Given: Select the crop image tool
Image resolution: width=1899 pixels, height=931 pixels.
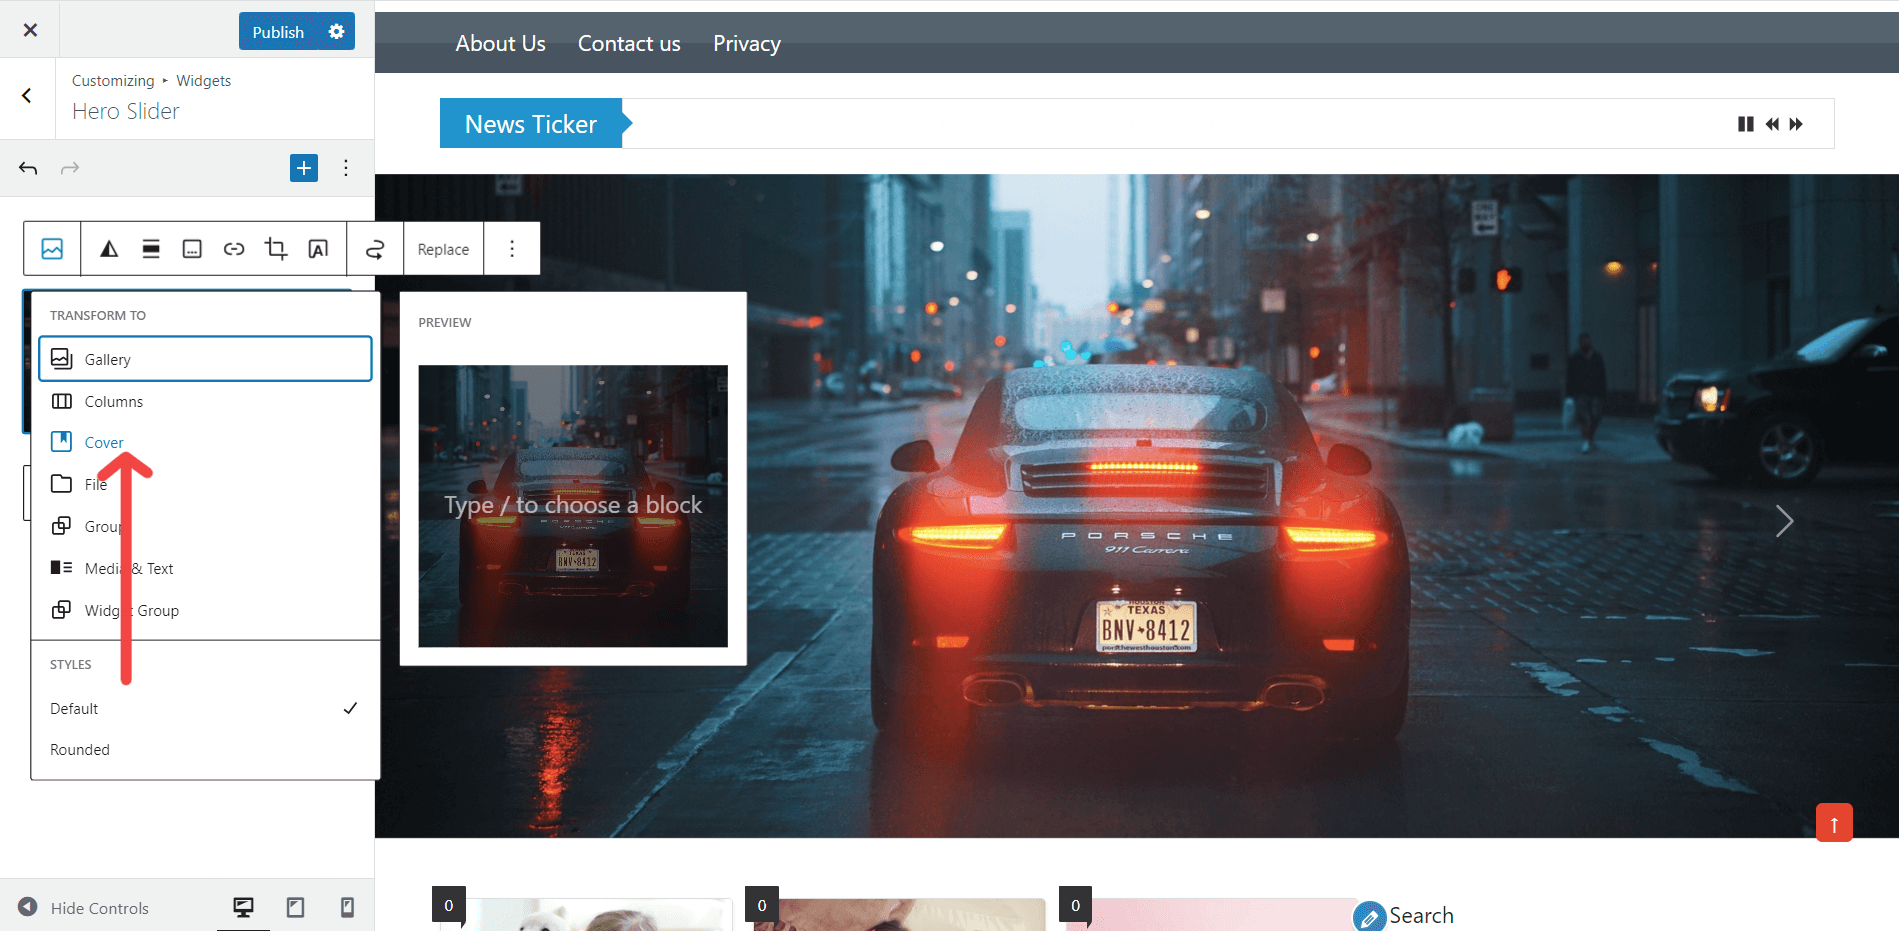Looking at the screenshot, I should [x=276, y=249].
